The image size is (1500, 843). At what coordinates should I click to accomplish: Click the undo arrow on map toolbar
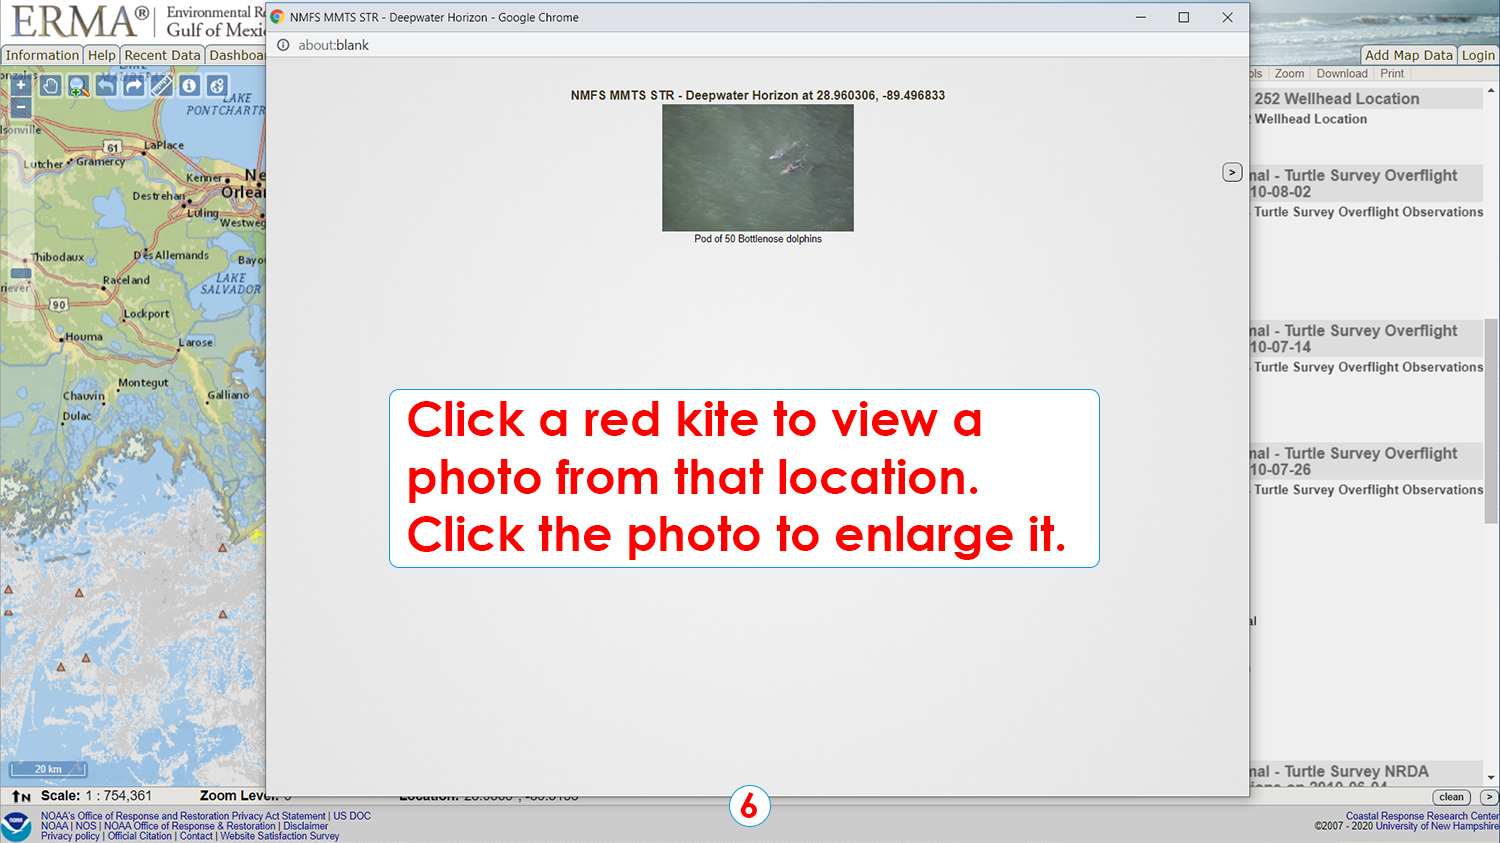(107, 85)
